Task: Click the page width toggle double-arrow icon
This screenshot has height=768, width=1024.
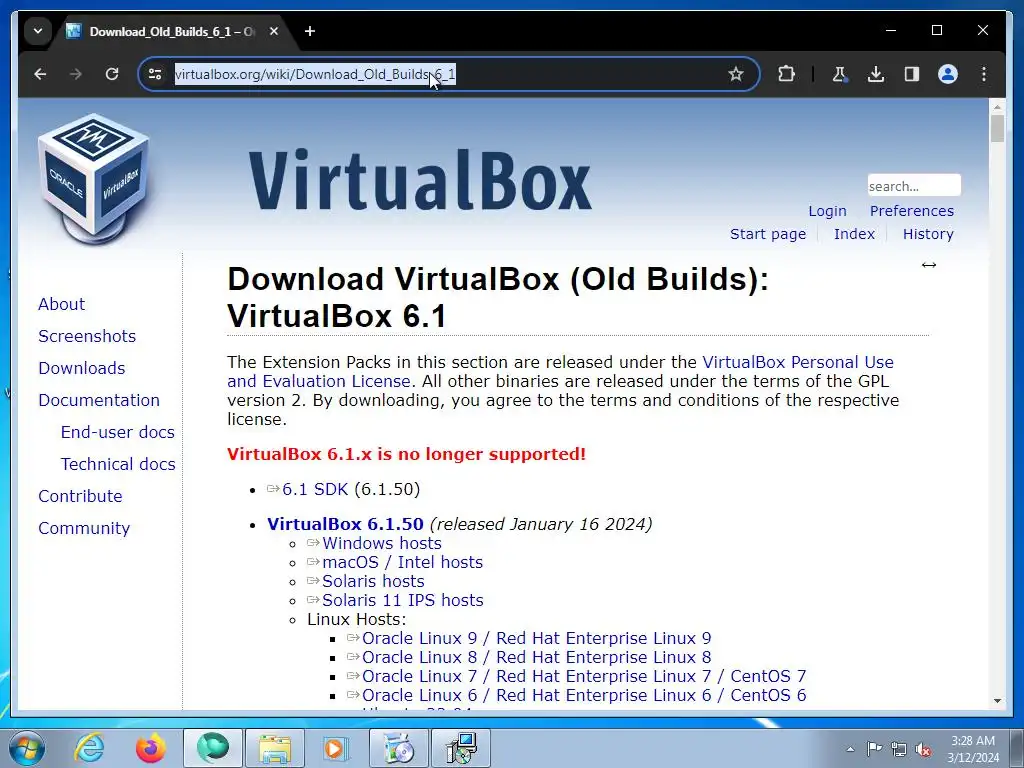Action: click(929, 264)
